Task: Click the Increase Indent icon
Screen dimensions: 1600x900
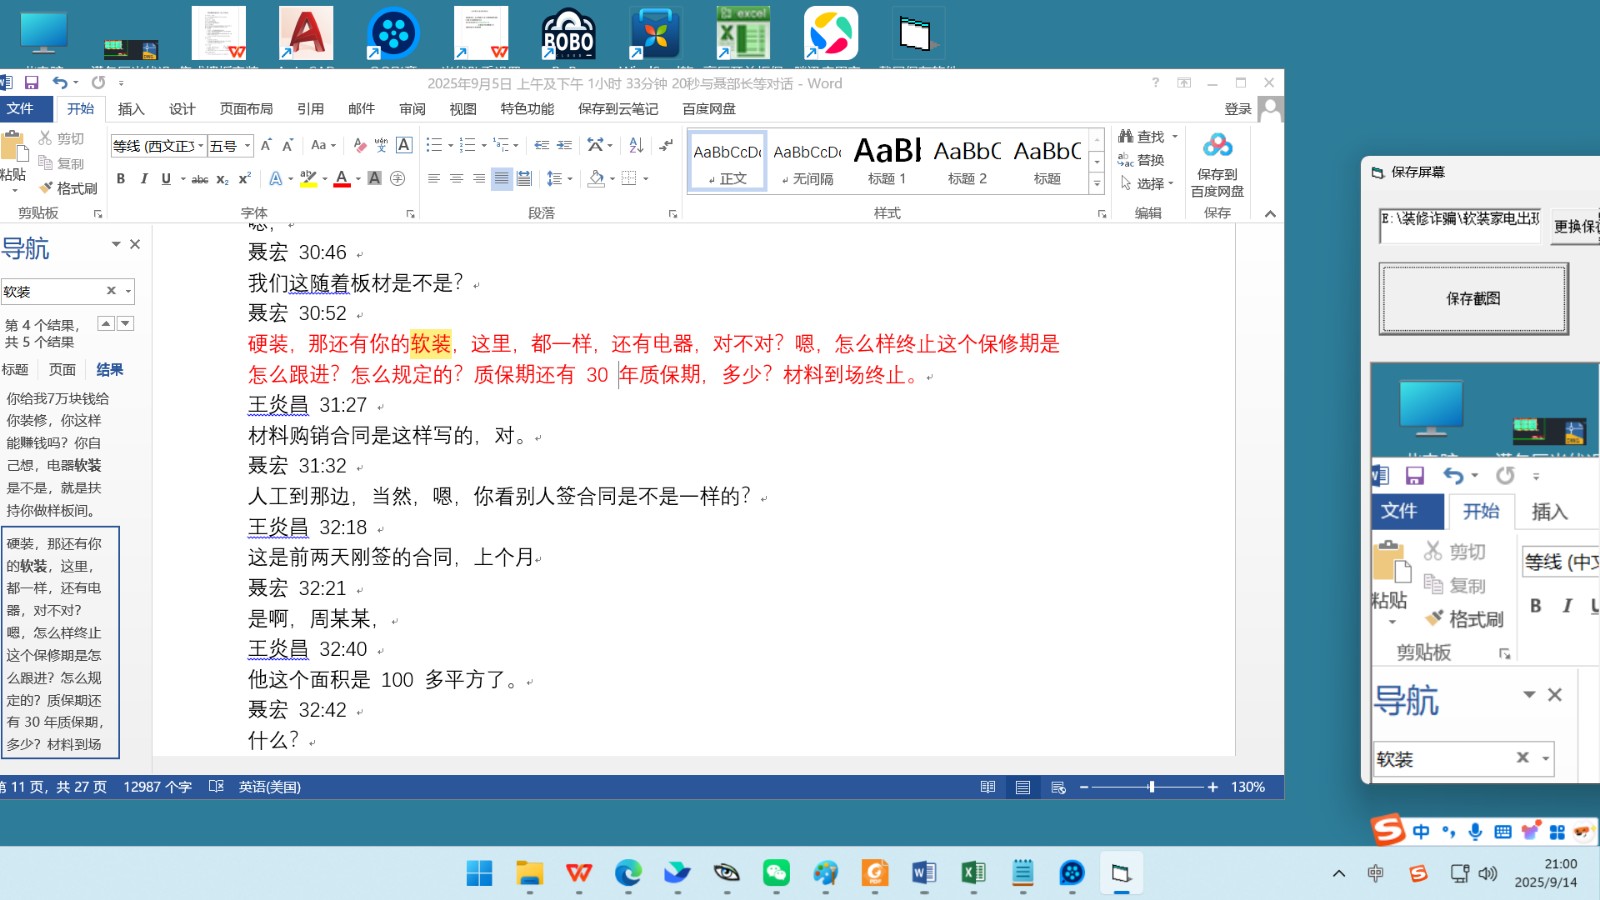Action: pyautogui.click(x=564, y=146)
